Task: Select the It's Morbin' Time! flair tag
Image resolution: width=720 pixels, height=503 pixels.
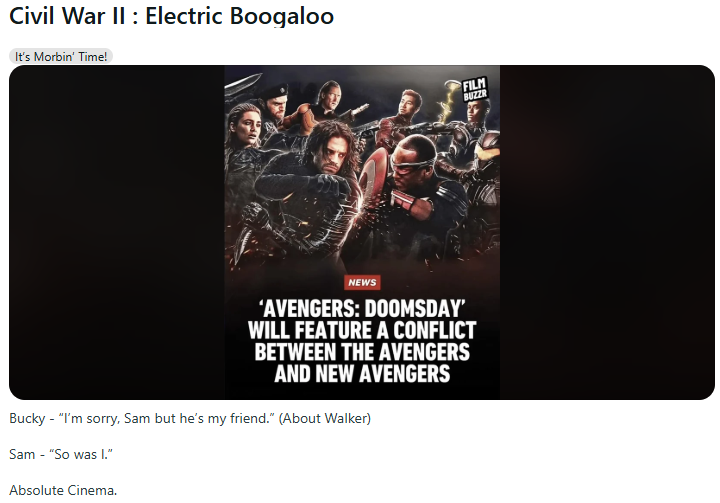Action: tap(61, 57)
